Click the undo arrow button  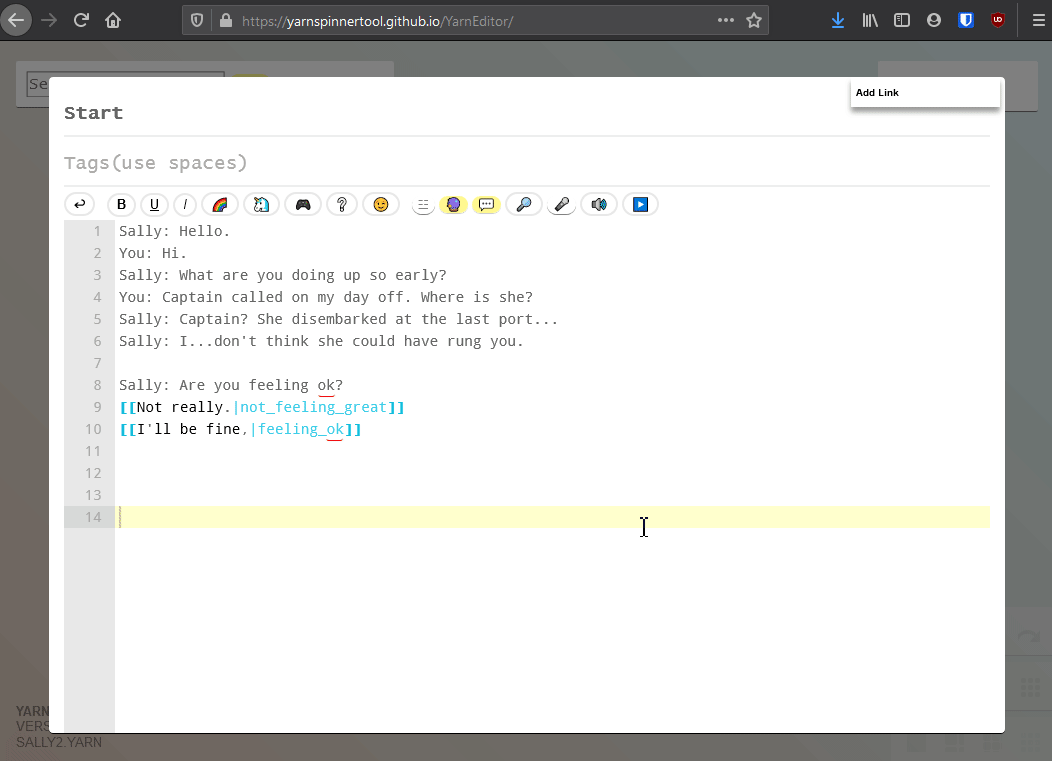pyautogui.click(x=80, y=205)
